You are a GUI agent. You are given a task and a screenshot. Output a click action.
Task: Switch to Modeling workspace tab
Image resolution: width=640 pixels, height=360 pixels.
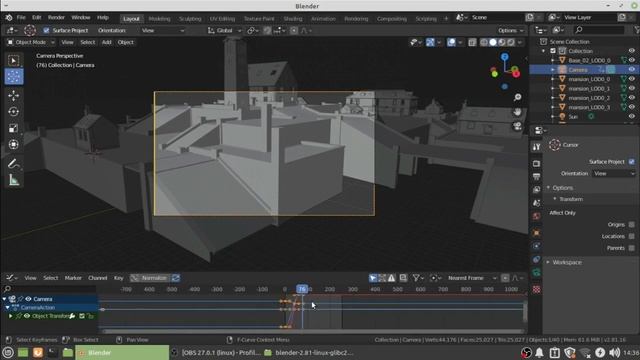(x=159, y=19)
